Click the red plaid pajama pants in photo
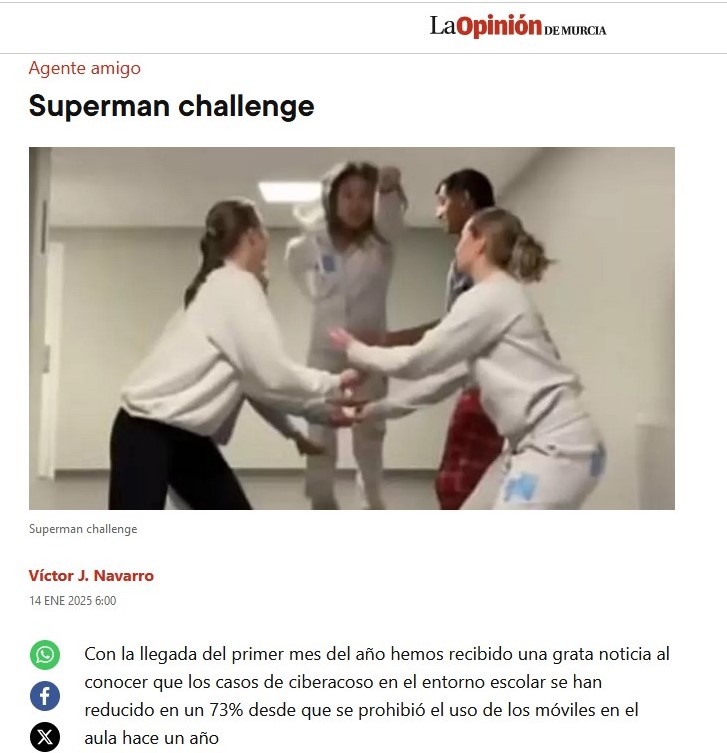727x753 pixels. click(x=468, y=451)
